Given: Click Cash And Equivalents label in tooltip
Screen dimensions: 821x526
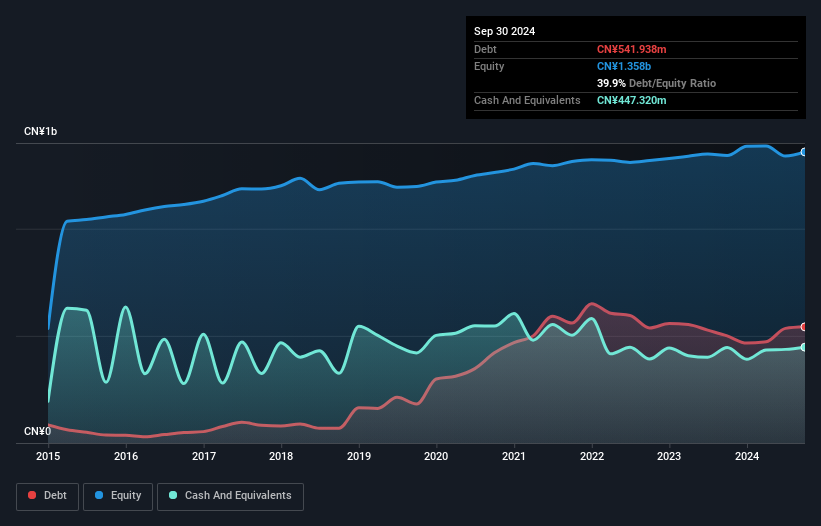Looking at the screenshot, I should click(527, 100).
